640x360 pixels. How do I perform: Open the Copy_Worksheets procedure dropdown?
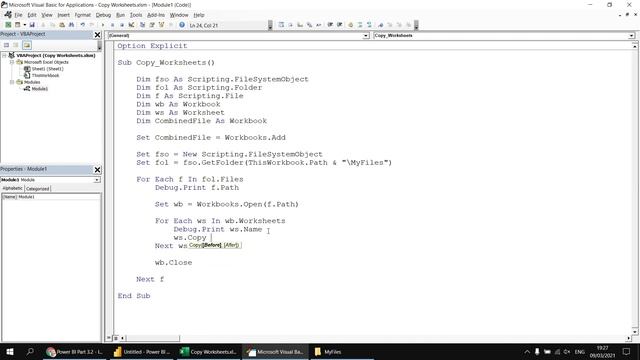pyautogui.click(x=631, y=36)
